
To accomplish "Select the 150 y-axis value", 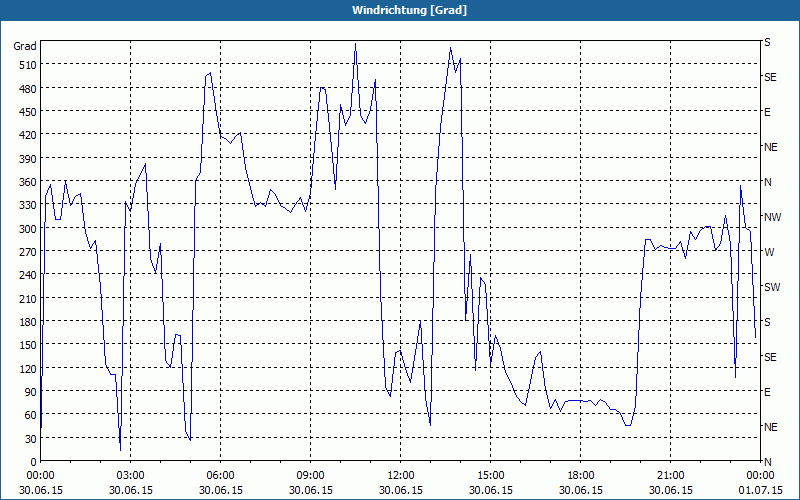I will (28, 345).
